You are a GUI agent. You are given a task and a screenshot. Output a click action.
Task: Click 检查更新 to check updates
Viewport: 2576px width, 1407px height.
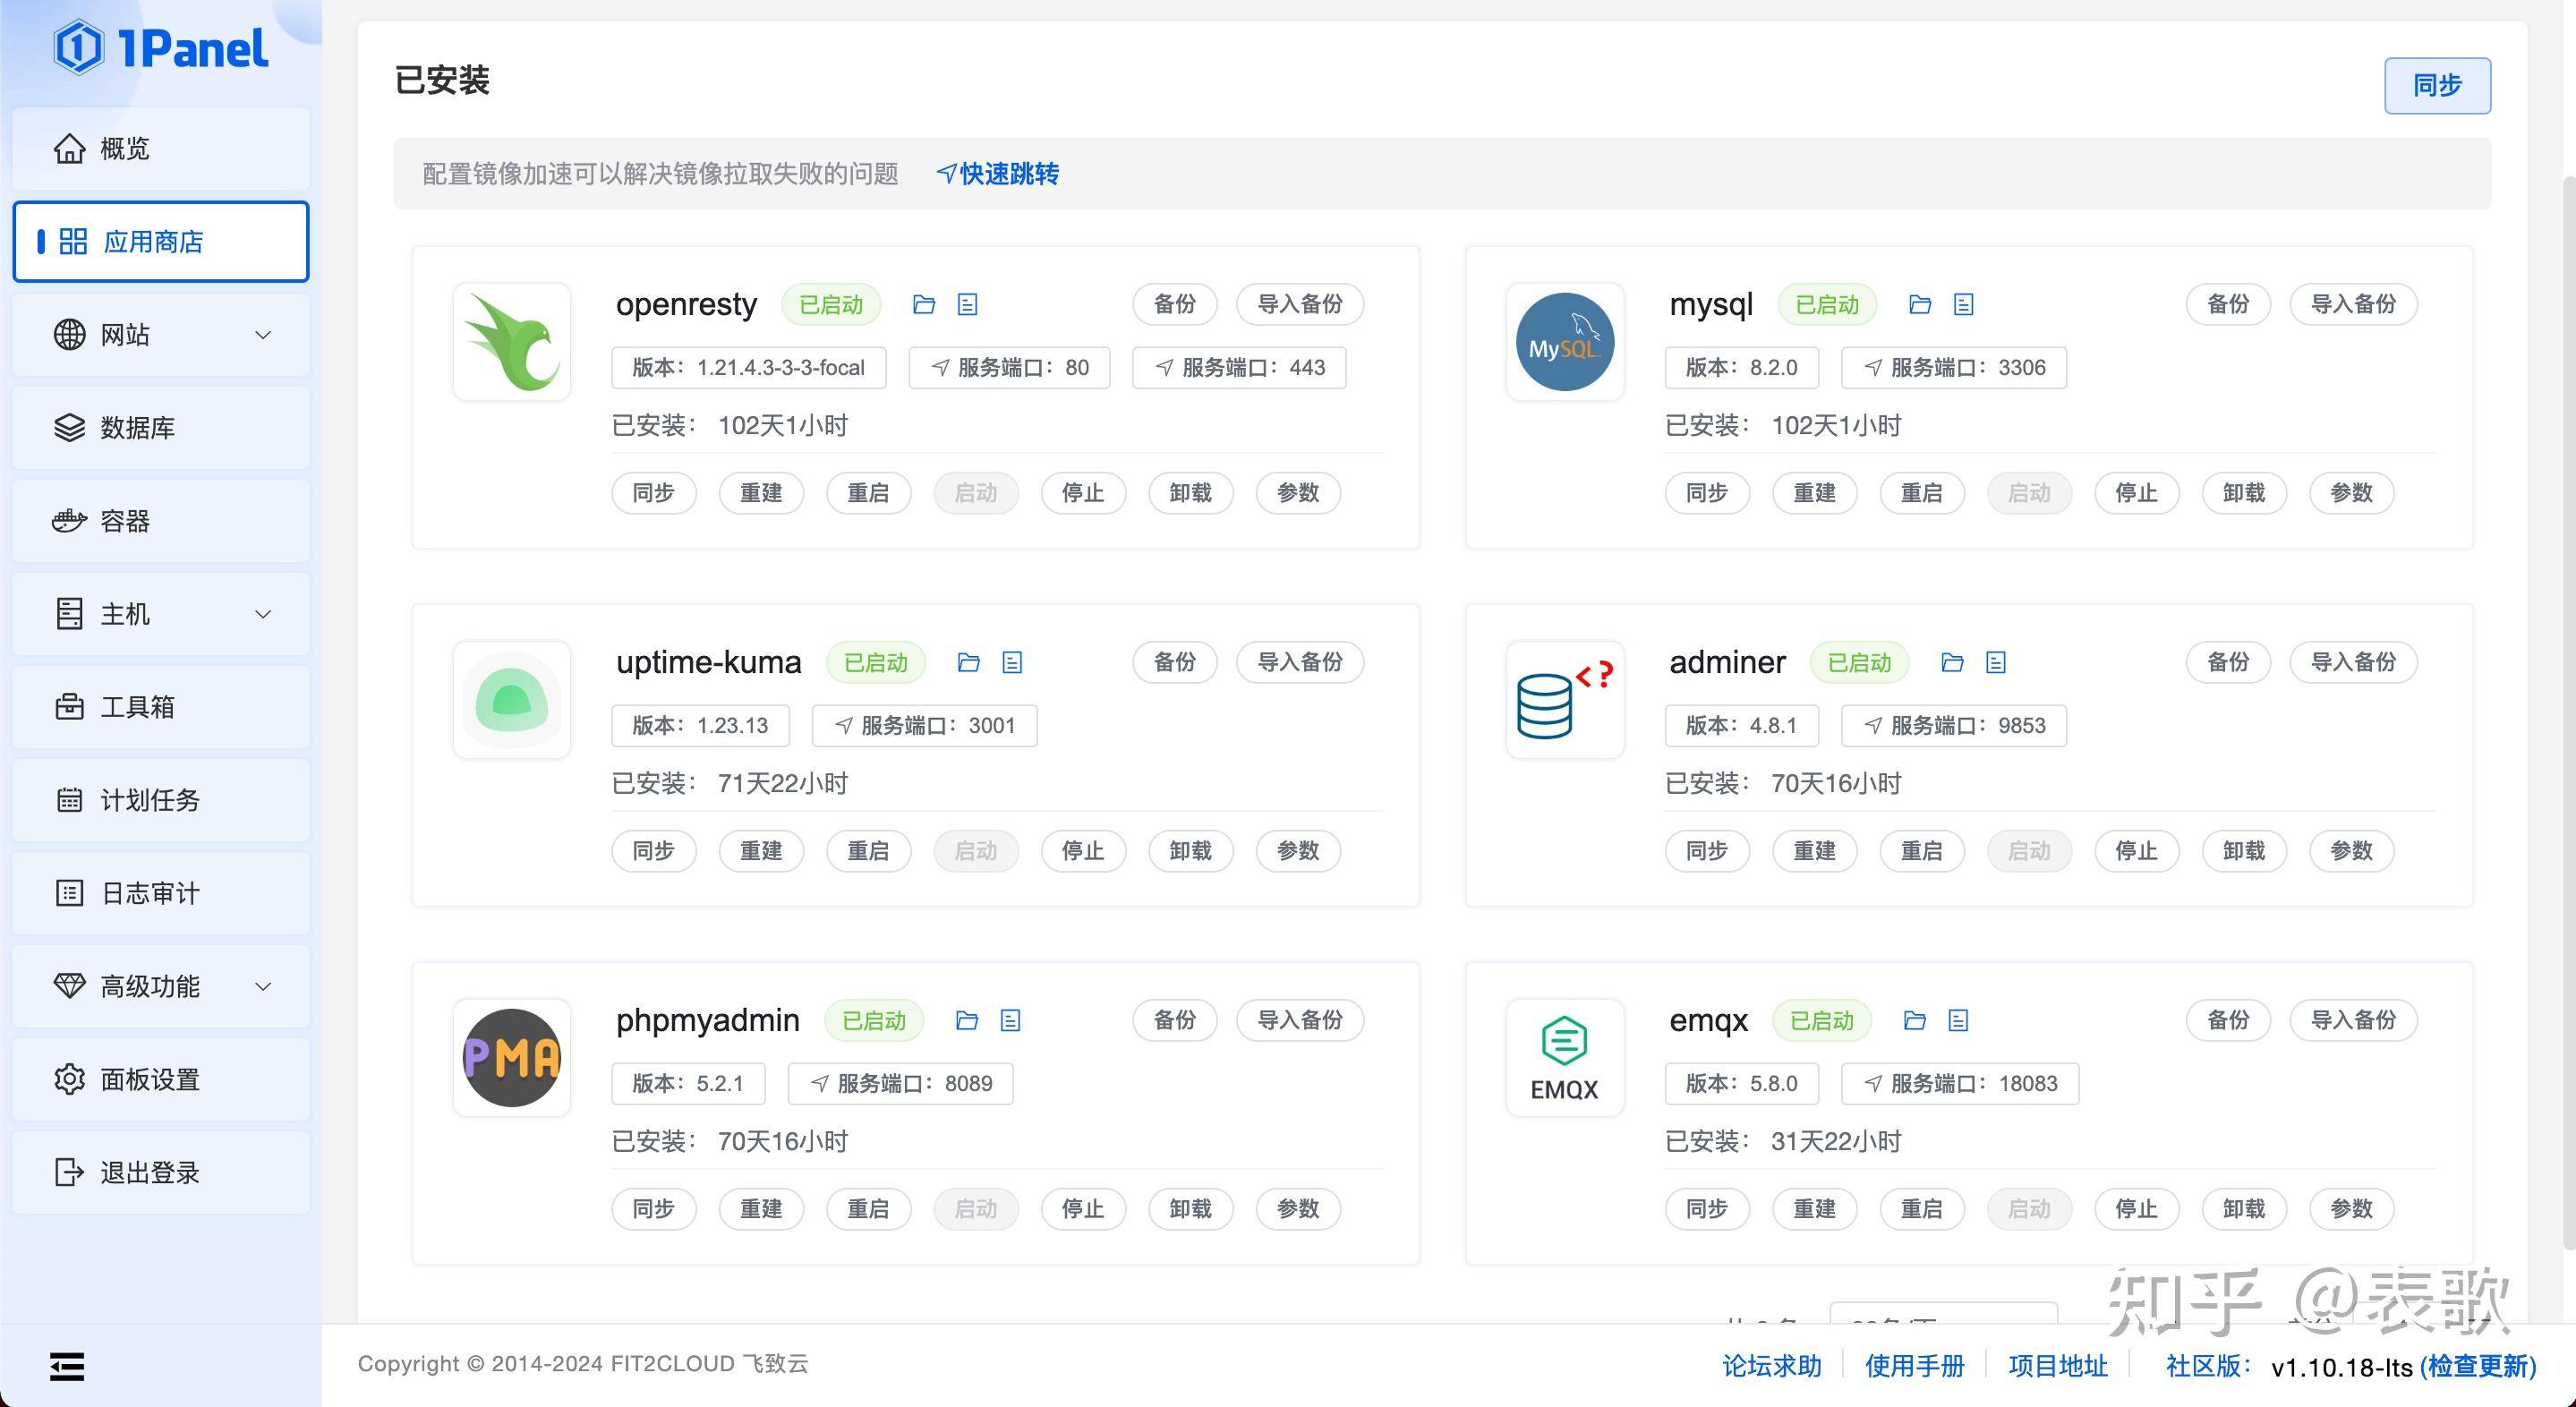click(x=2478, y=1367)
